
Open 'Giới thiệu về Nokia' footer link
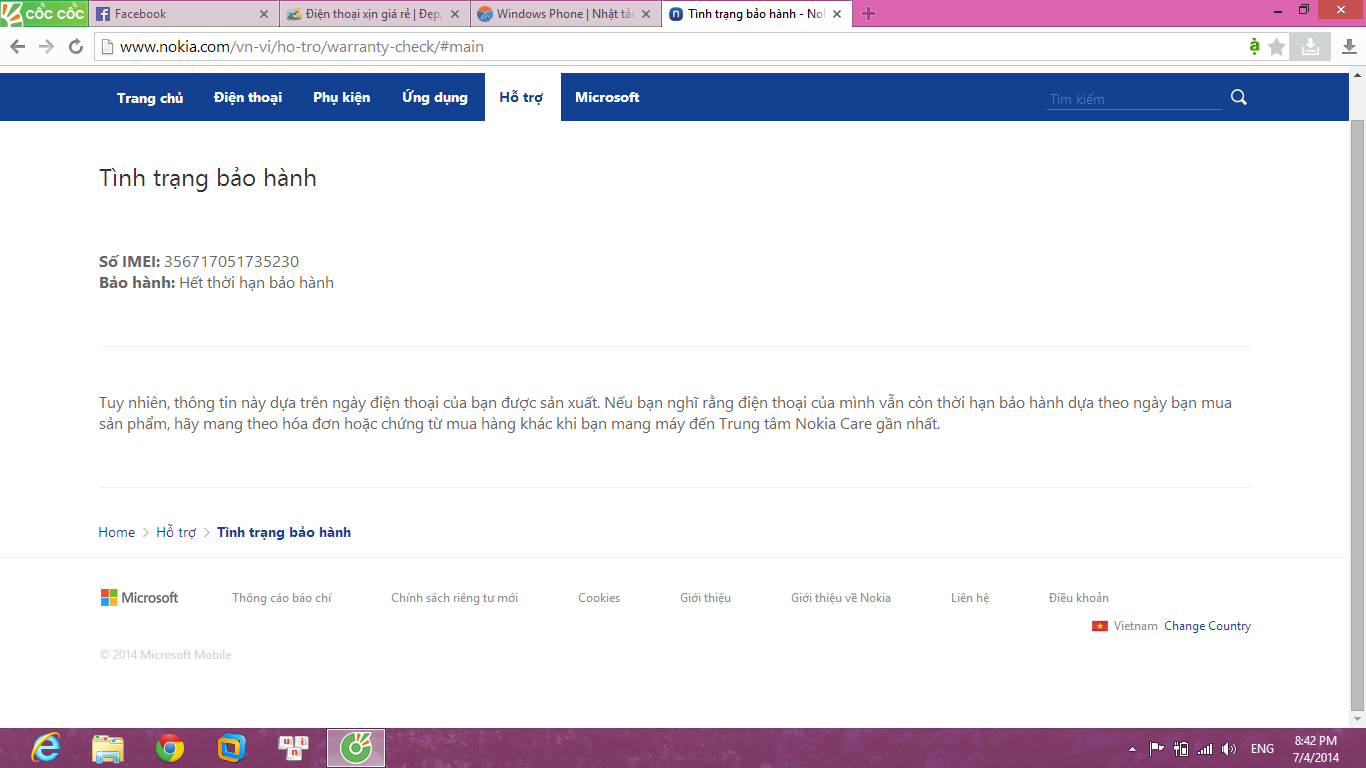841,598
